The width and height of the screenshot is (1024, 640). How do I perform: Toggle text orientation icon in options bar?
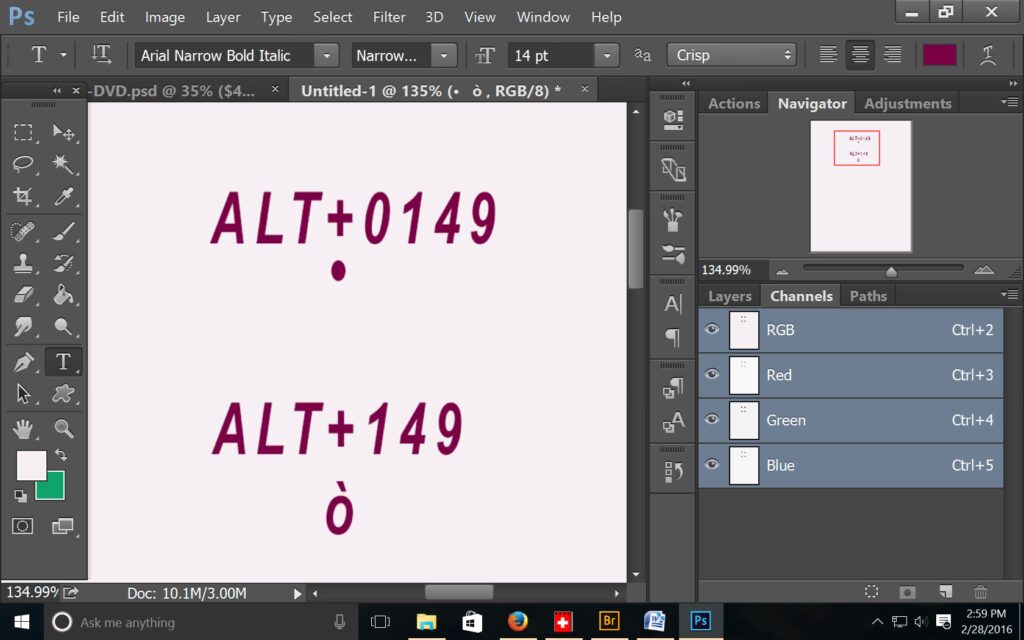click(x=101, y=55)
